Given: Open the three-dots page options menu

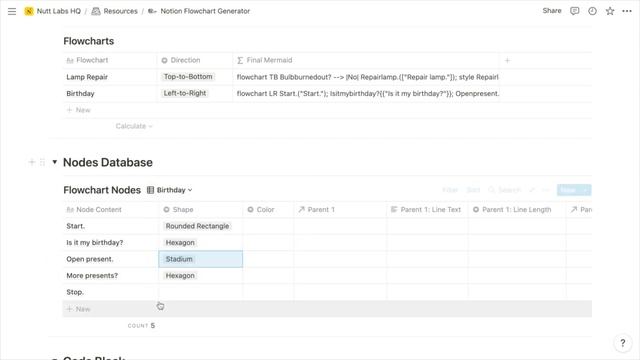Looking at the screenshot, I should [x=627, y=11].
